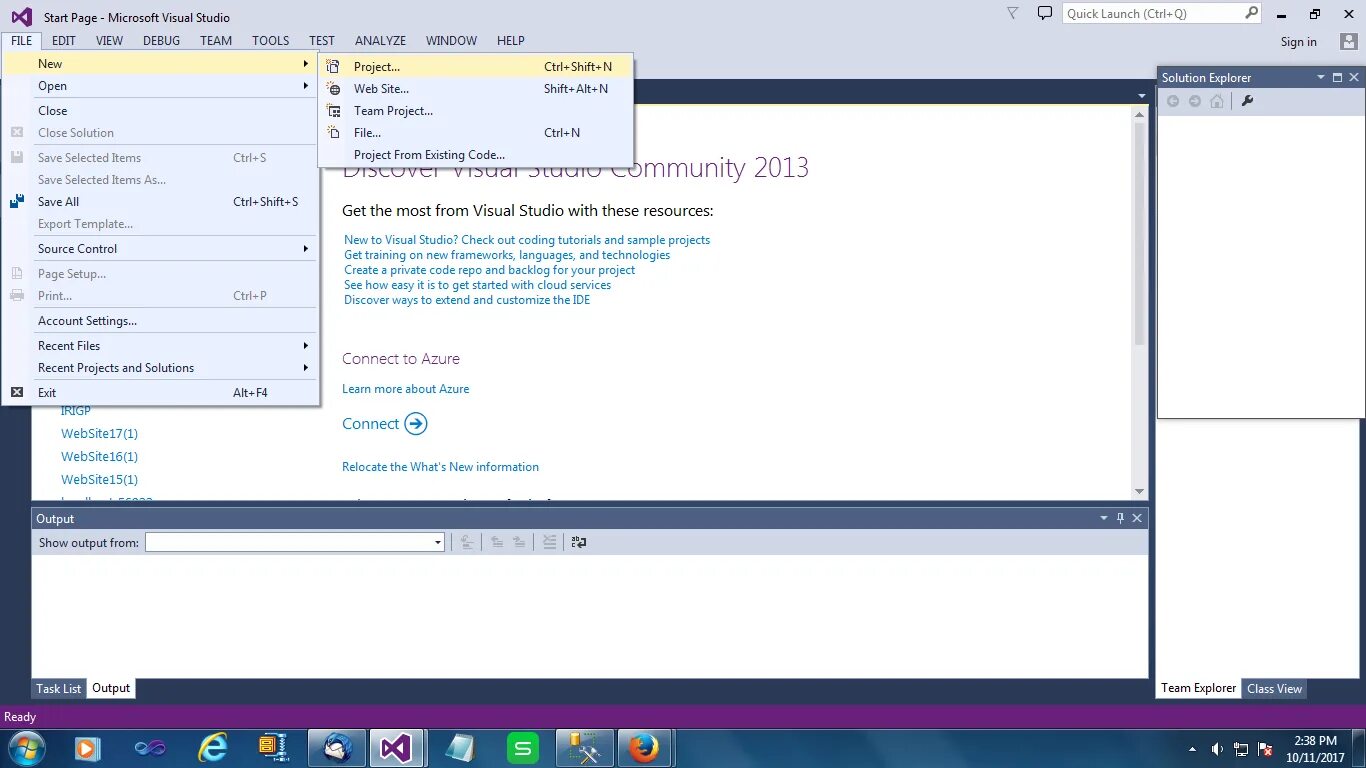Open Solution Explorer window position dropdown arrow
The image size is (1366, 768).
1320,77
